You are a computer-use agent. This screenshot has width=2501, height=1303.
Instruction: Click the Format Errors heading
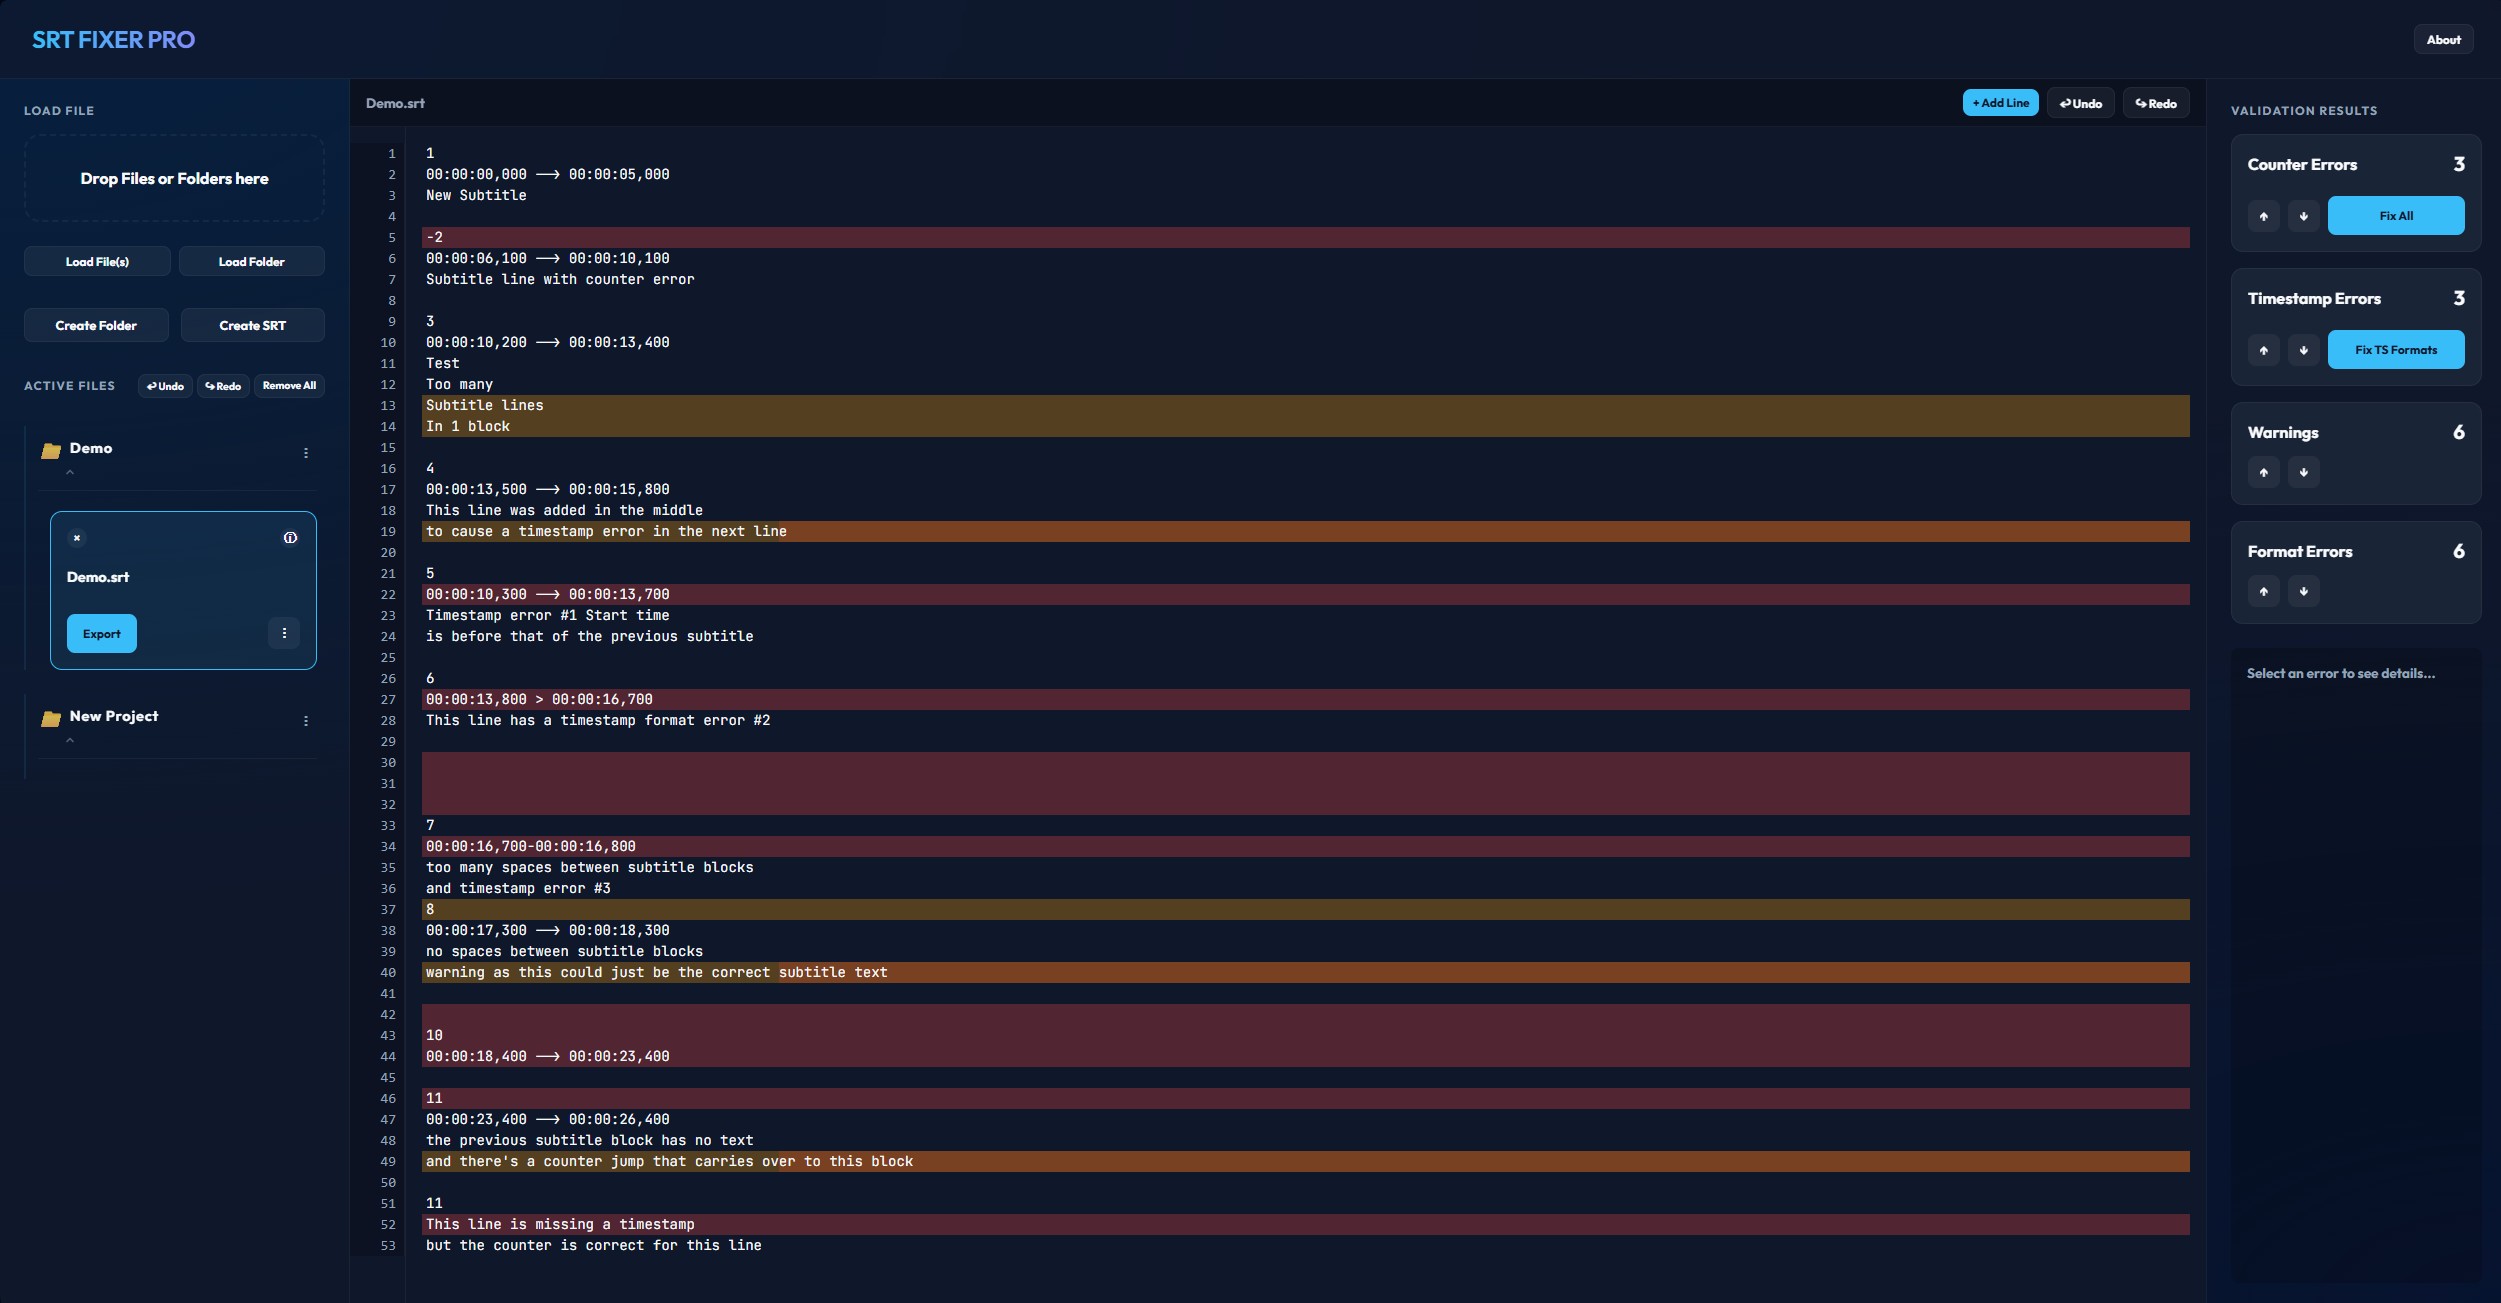tap(2300, 552)
